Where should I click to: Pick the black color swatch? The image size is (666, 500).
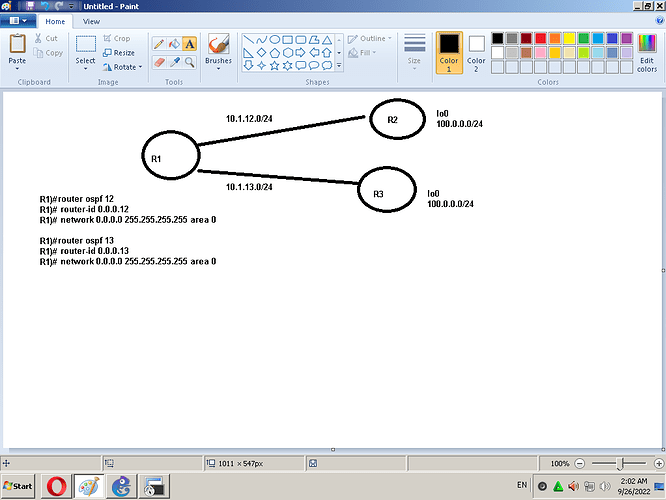(497, 38)
